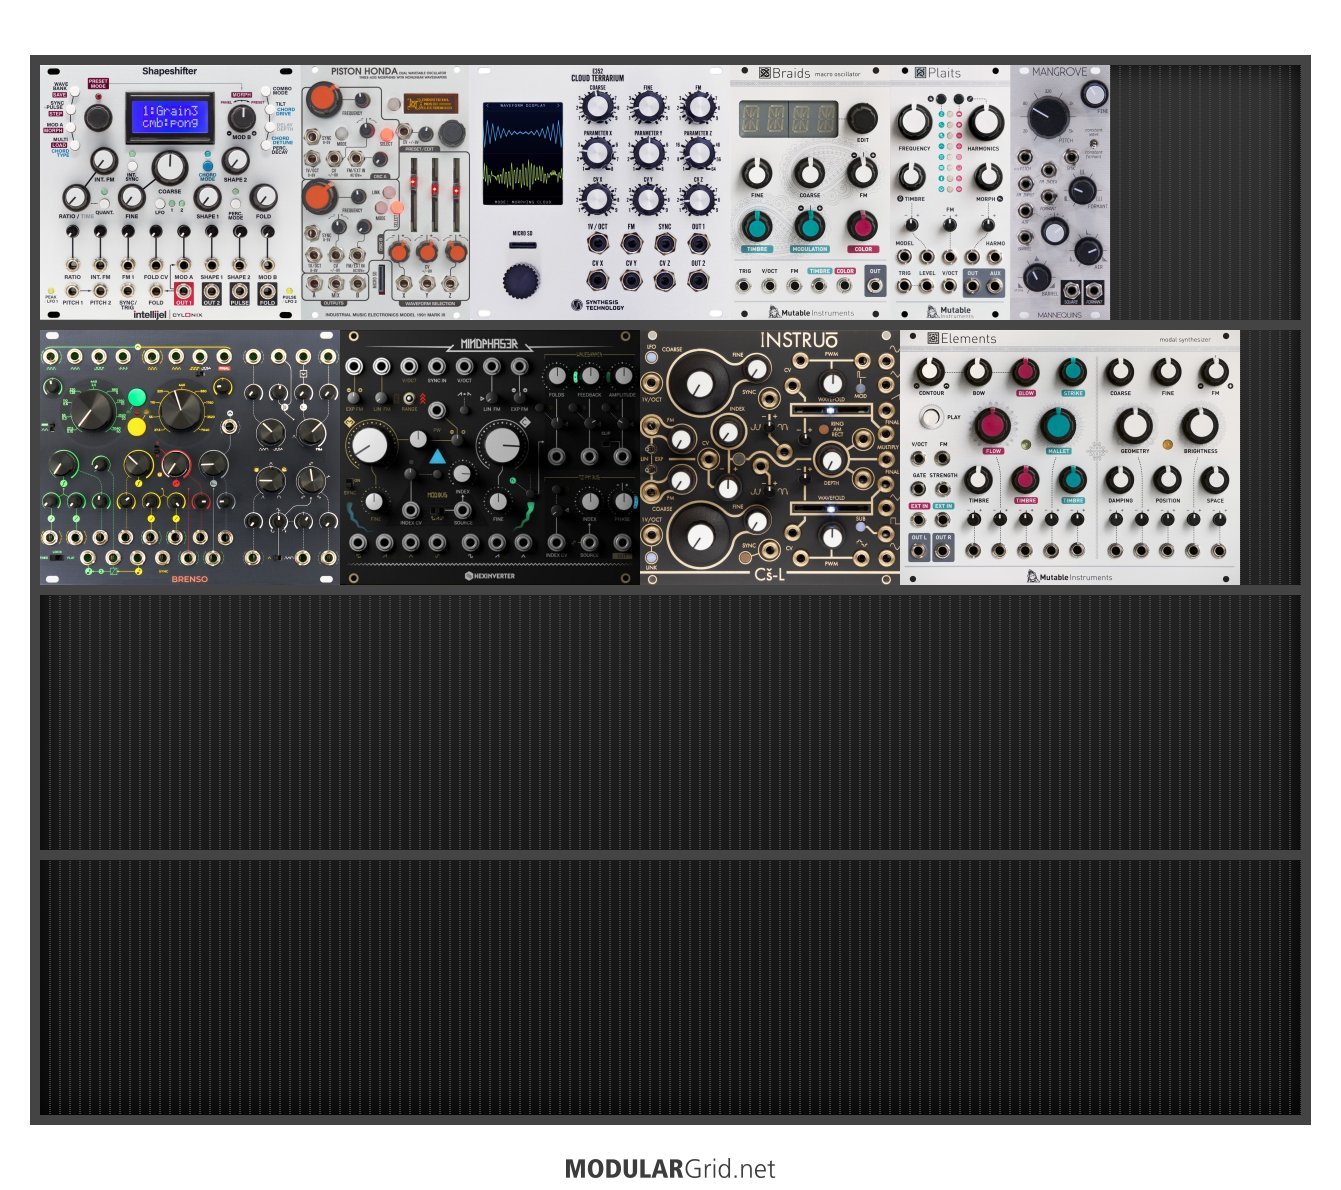The image size is (1341, 1190).
Task: Click the teal TIMBRE knob on Braids
Action: pyautogui.click(x=757, y=225)
